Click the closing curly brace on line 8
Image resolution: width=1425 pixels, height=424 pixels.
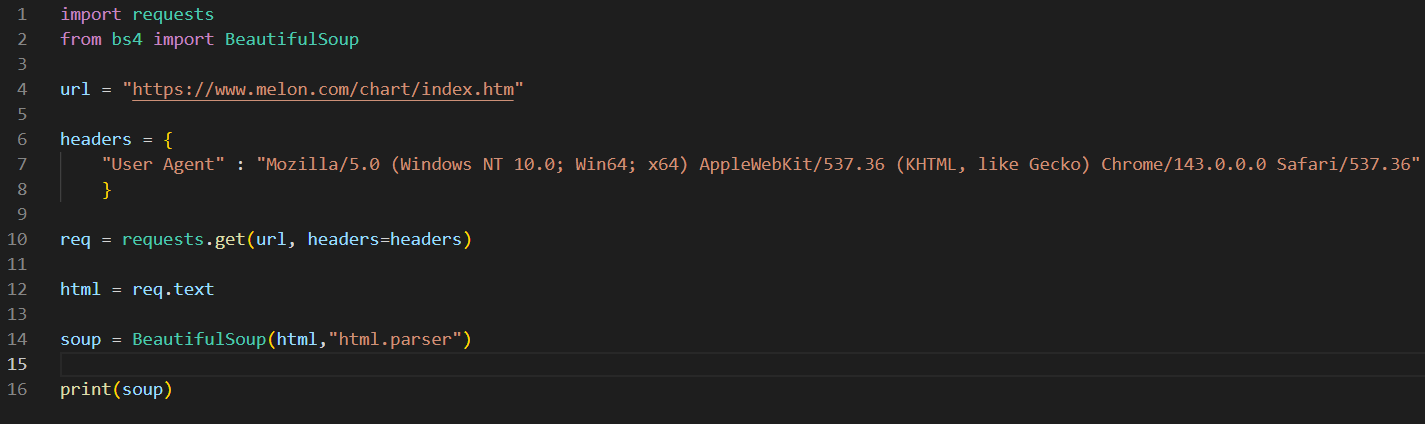point(106,189)
